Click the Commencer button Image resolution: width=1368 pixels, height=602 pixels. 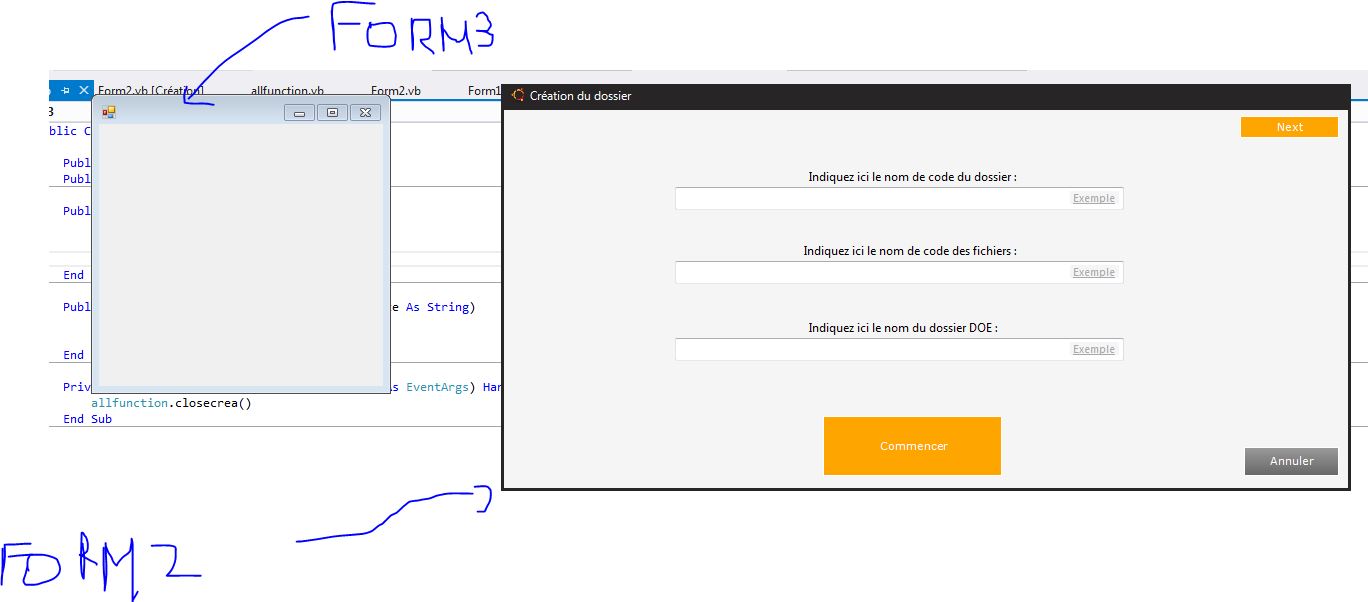[x=911, y=445]
